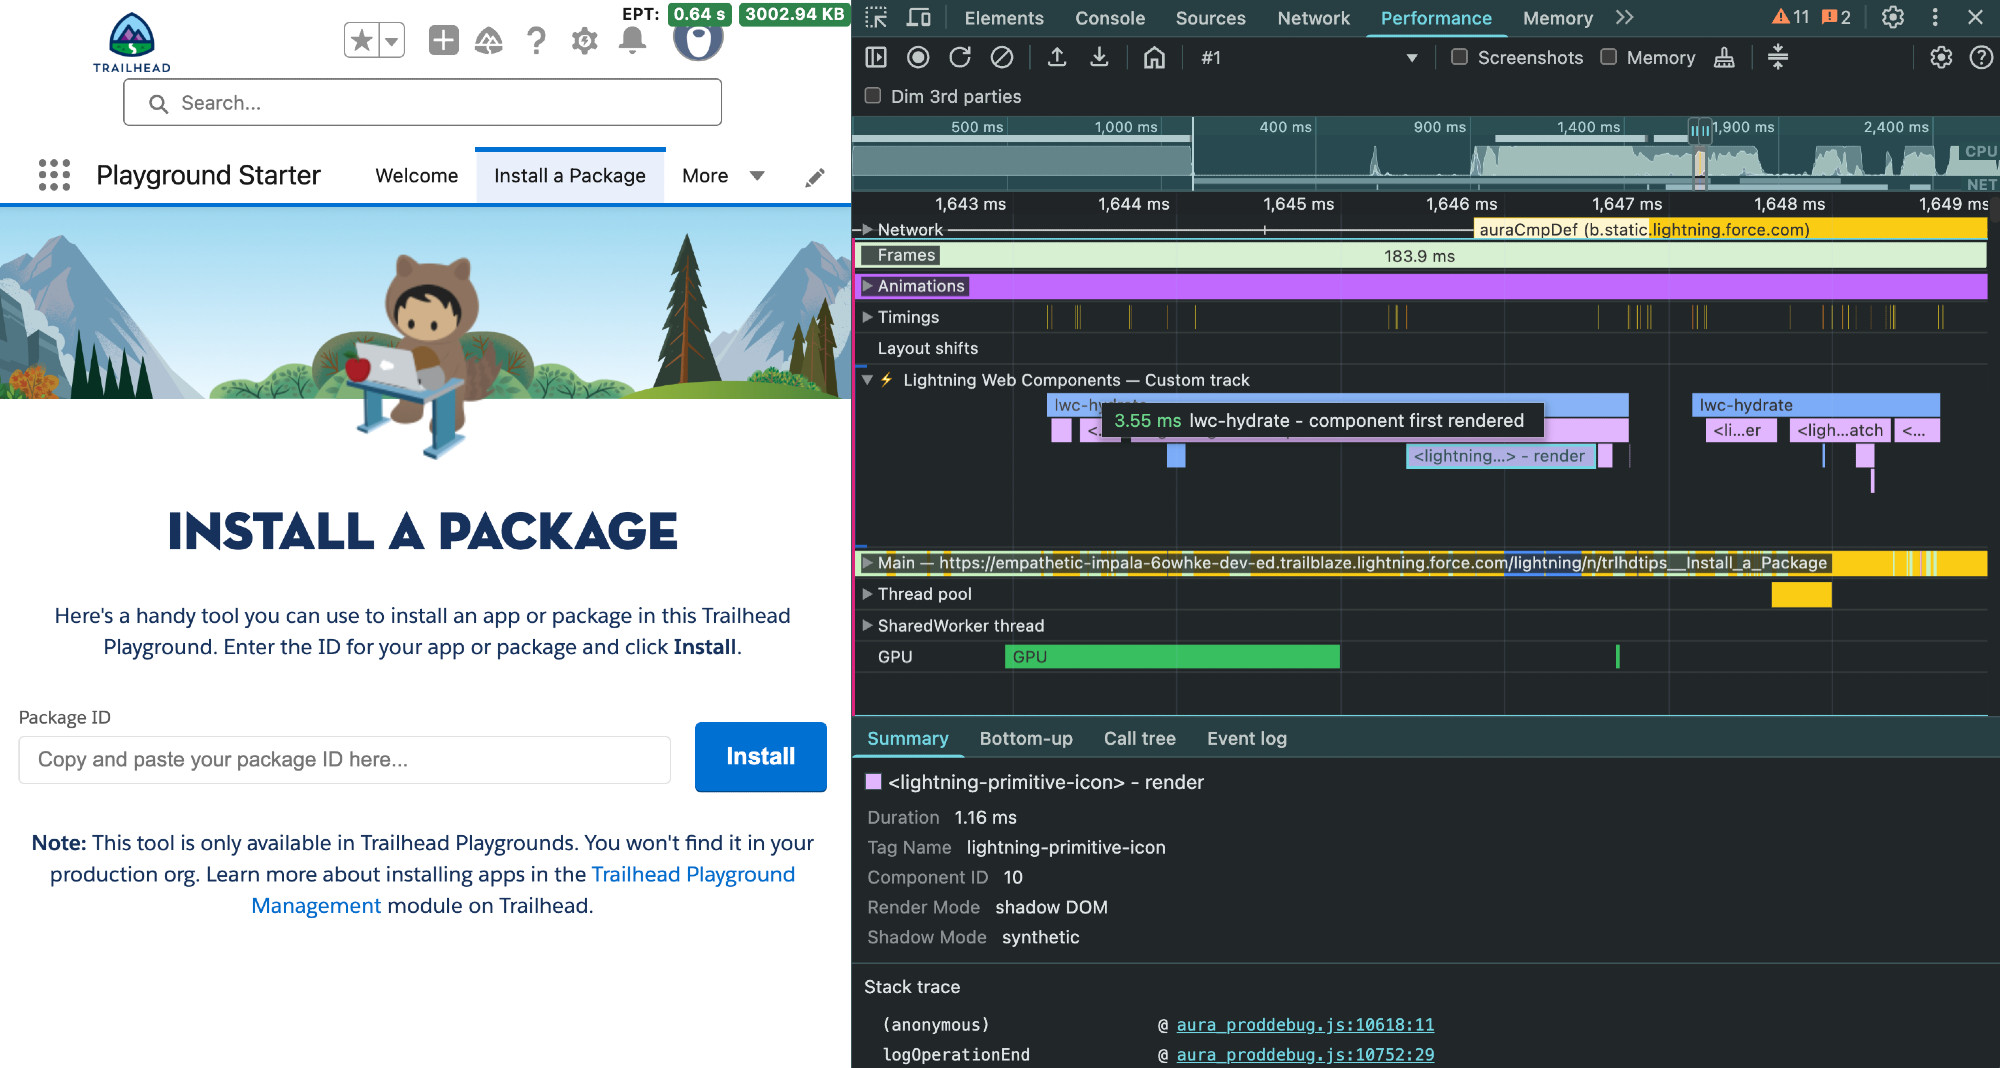The image size is (2000, 1068).
Task: Open the global actions plus icon
Action: pyautogui.click(x=443, y=40)
